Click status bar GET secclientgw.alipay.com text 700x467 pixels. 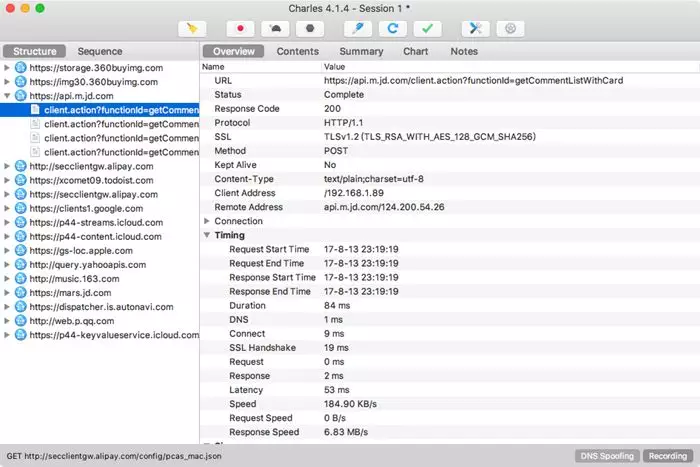(x=114, y=456)
